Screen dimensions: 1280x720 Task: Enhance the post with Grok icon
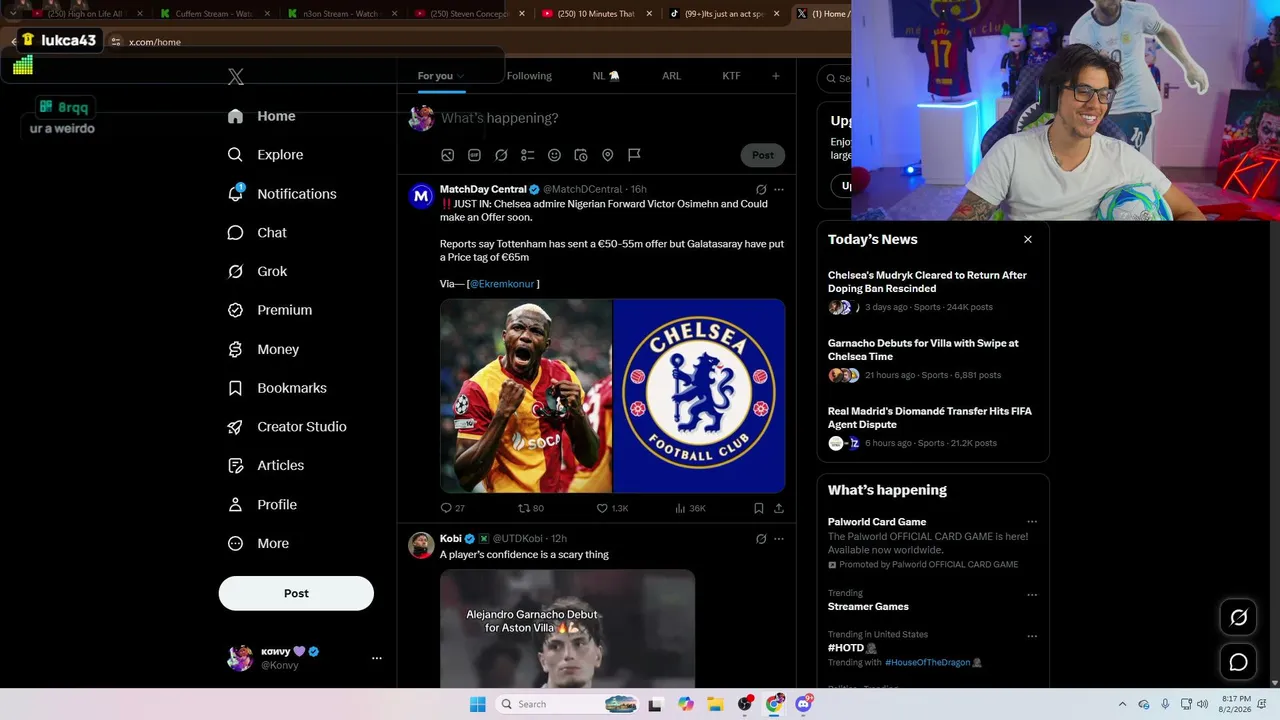point(501,155)
